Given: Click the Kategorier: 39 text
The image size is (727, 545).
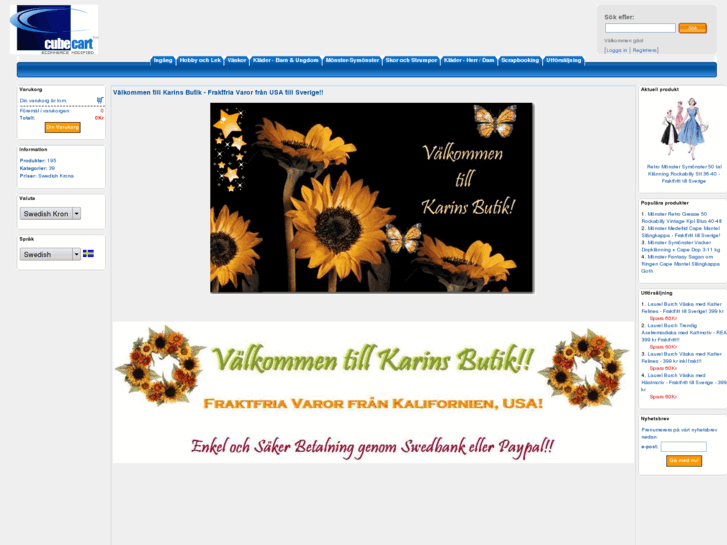Looking at the screenshot, I should point(37,168).
